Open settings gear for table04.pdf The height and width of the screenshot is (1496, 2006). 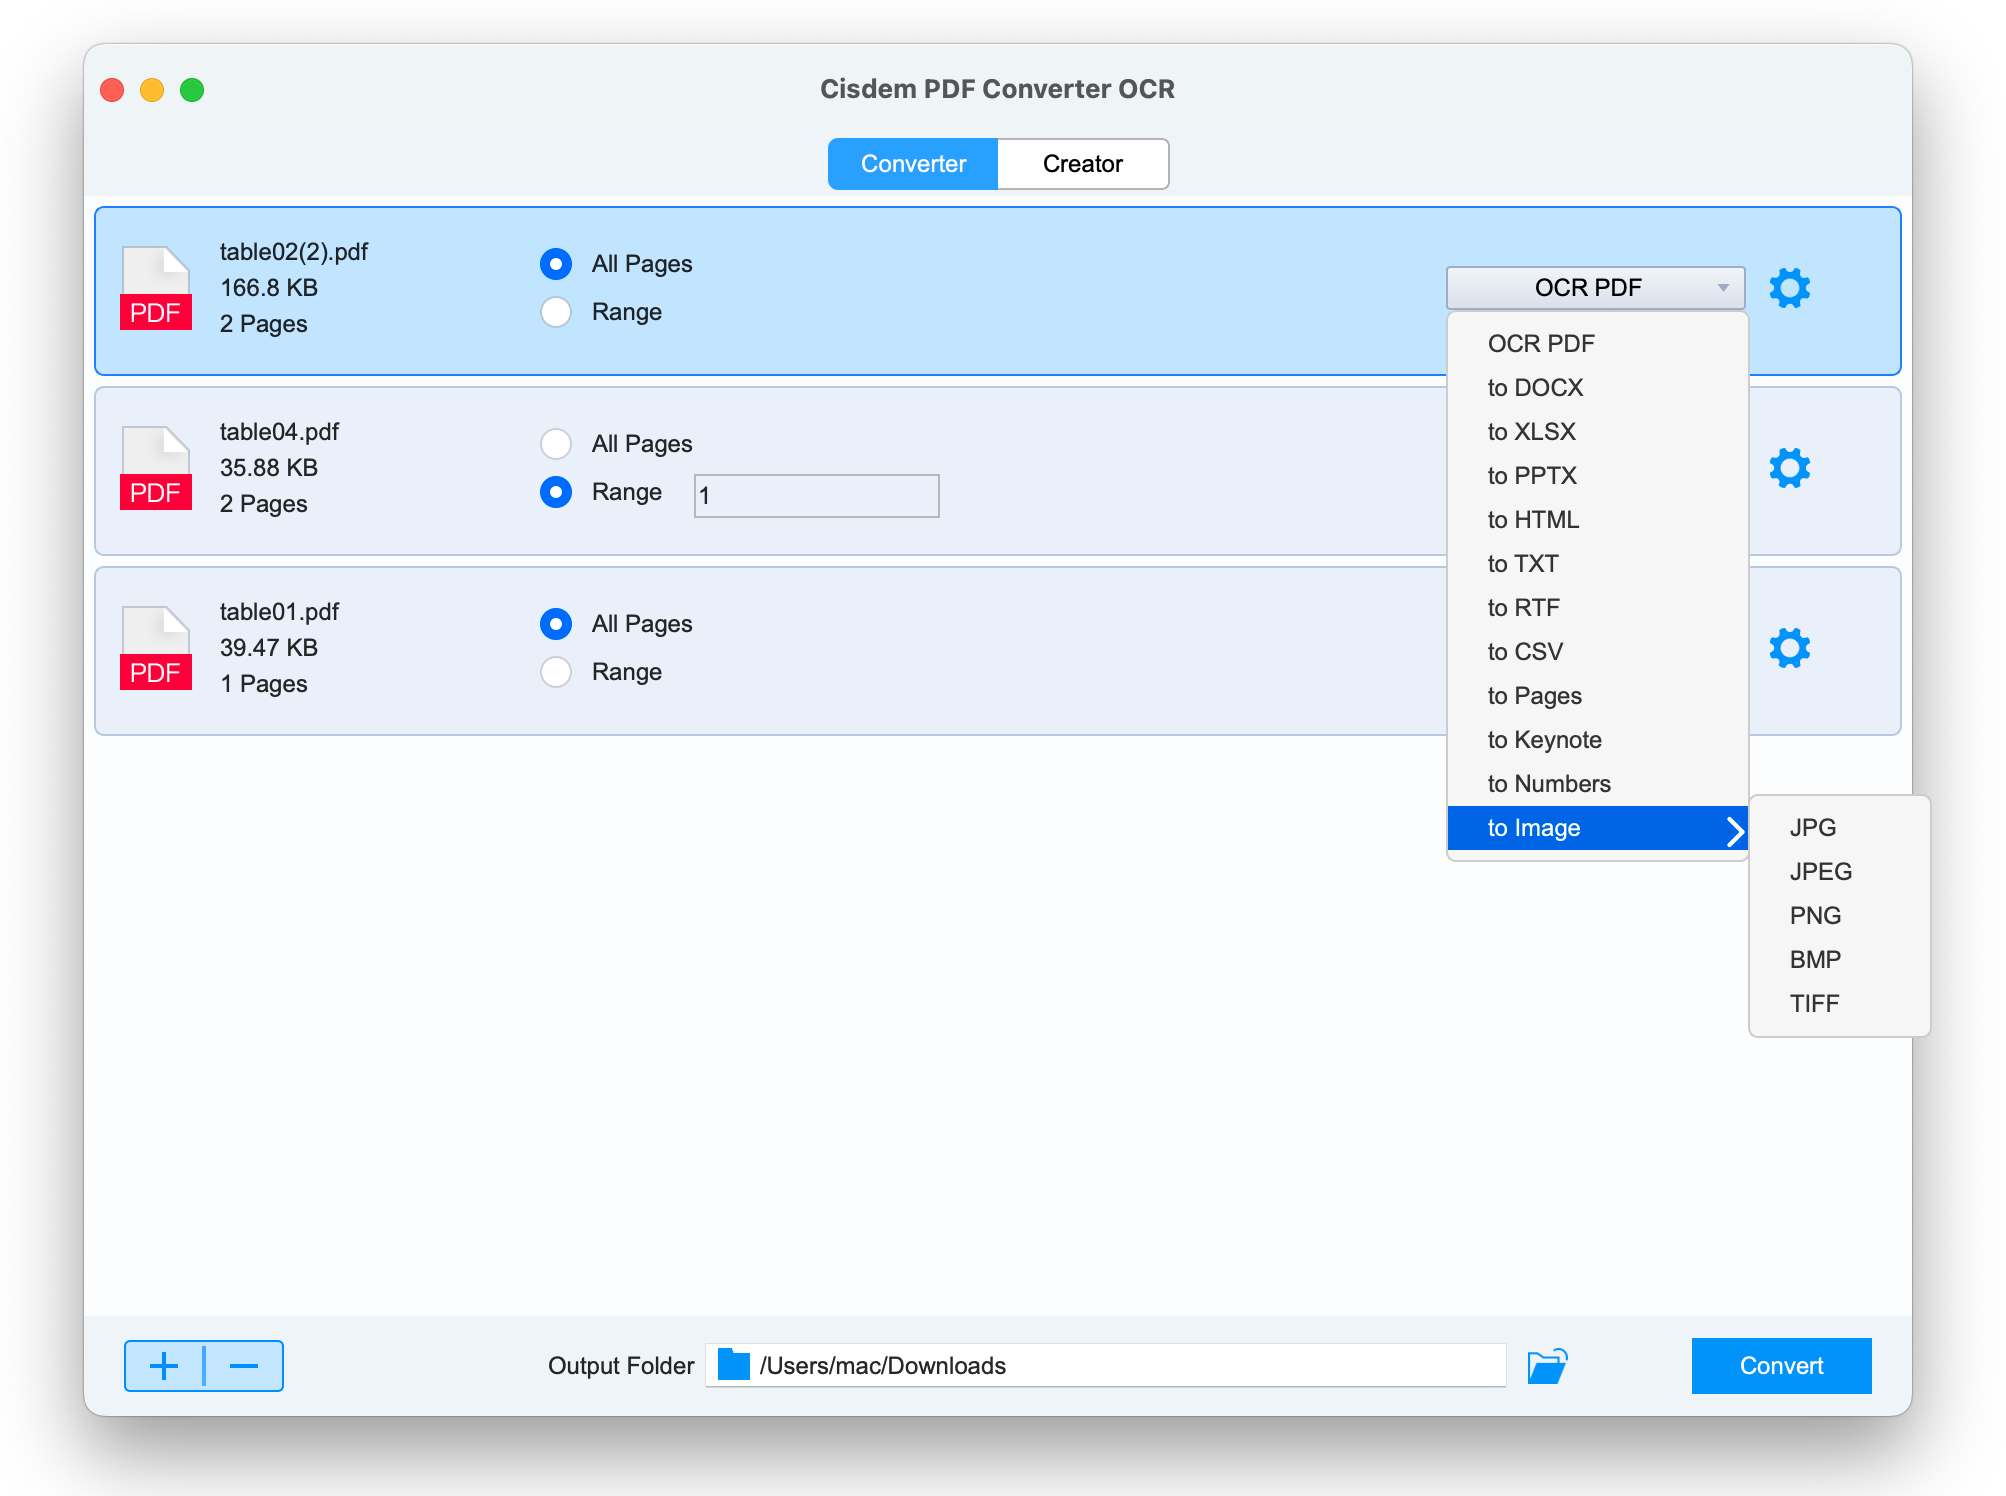pyautogui.click(x=1789, y=468)
